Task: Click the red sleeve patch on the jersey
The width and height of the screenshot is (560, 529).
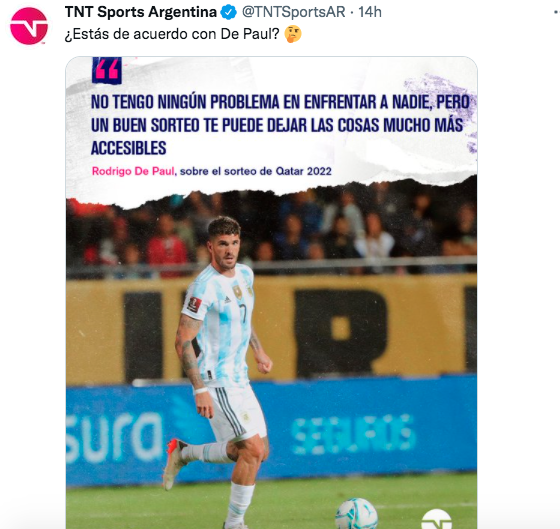Action: [194, 305]
